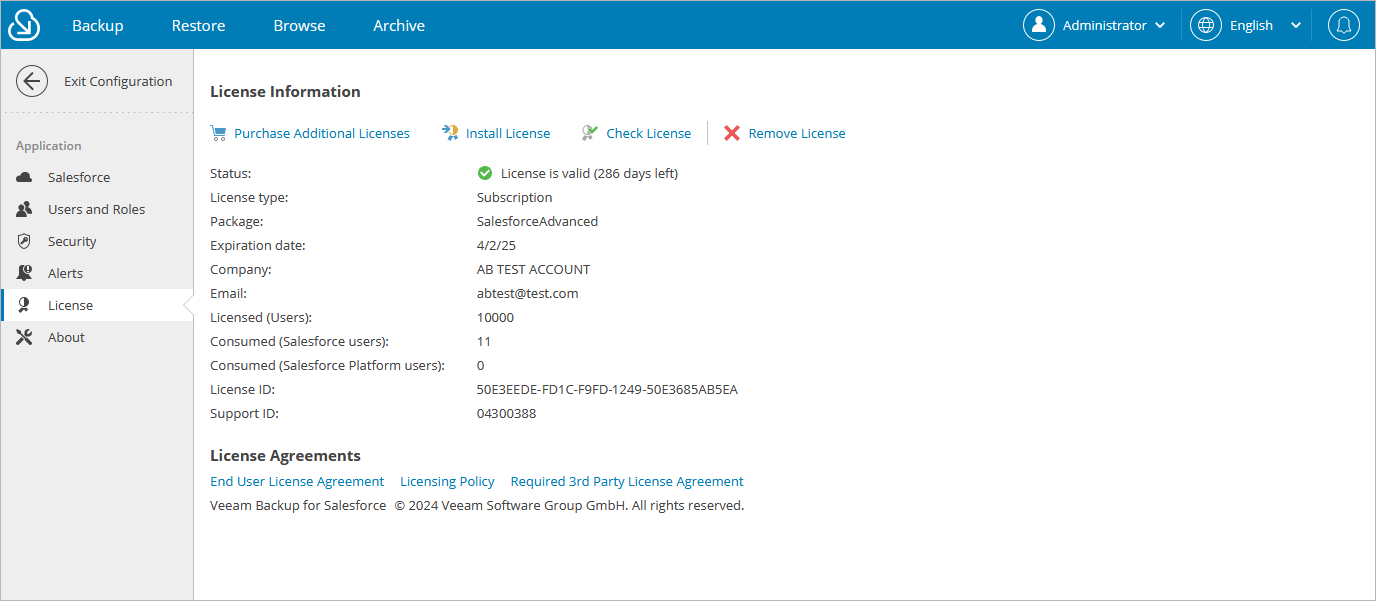The image size is (1376, 601).
Task: Click the Application section label
Action: (x=48, y=146)
